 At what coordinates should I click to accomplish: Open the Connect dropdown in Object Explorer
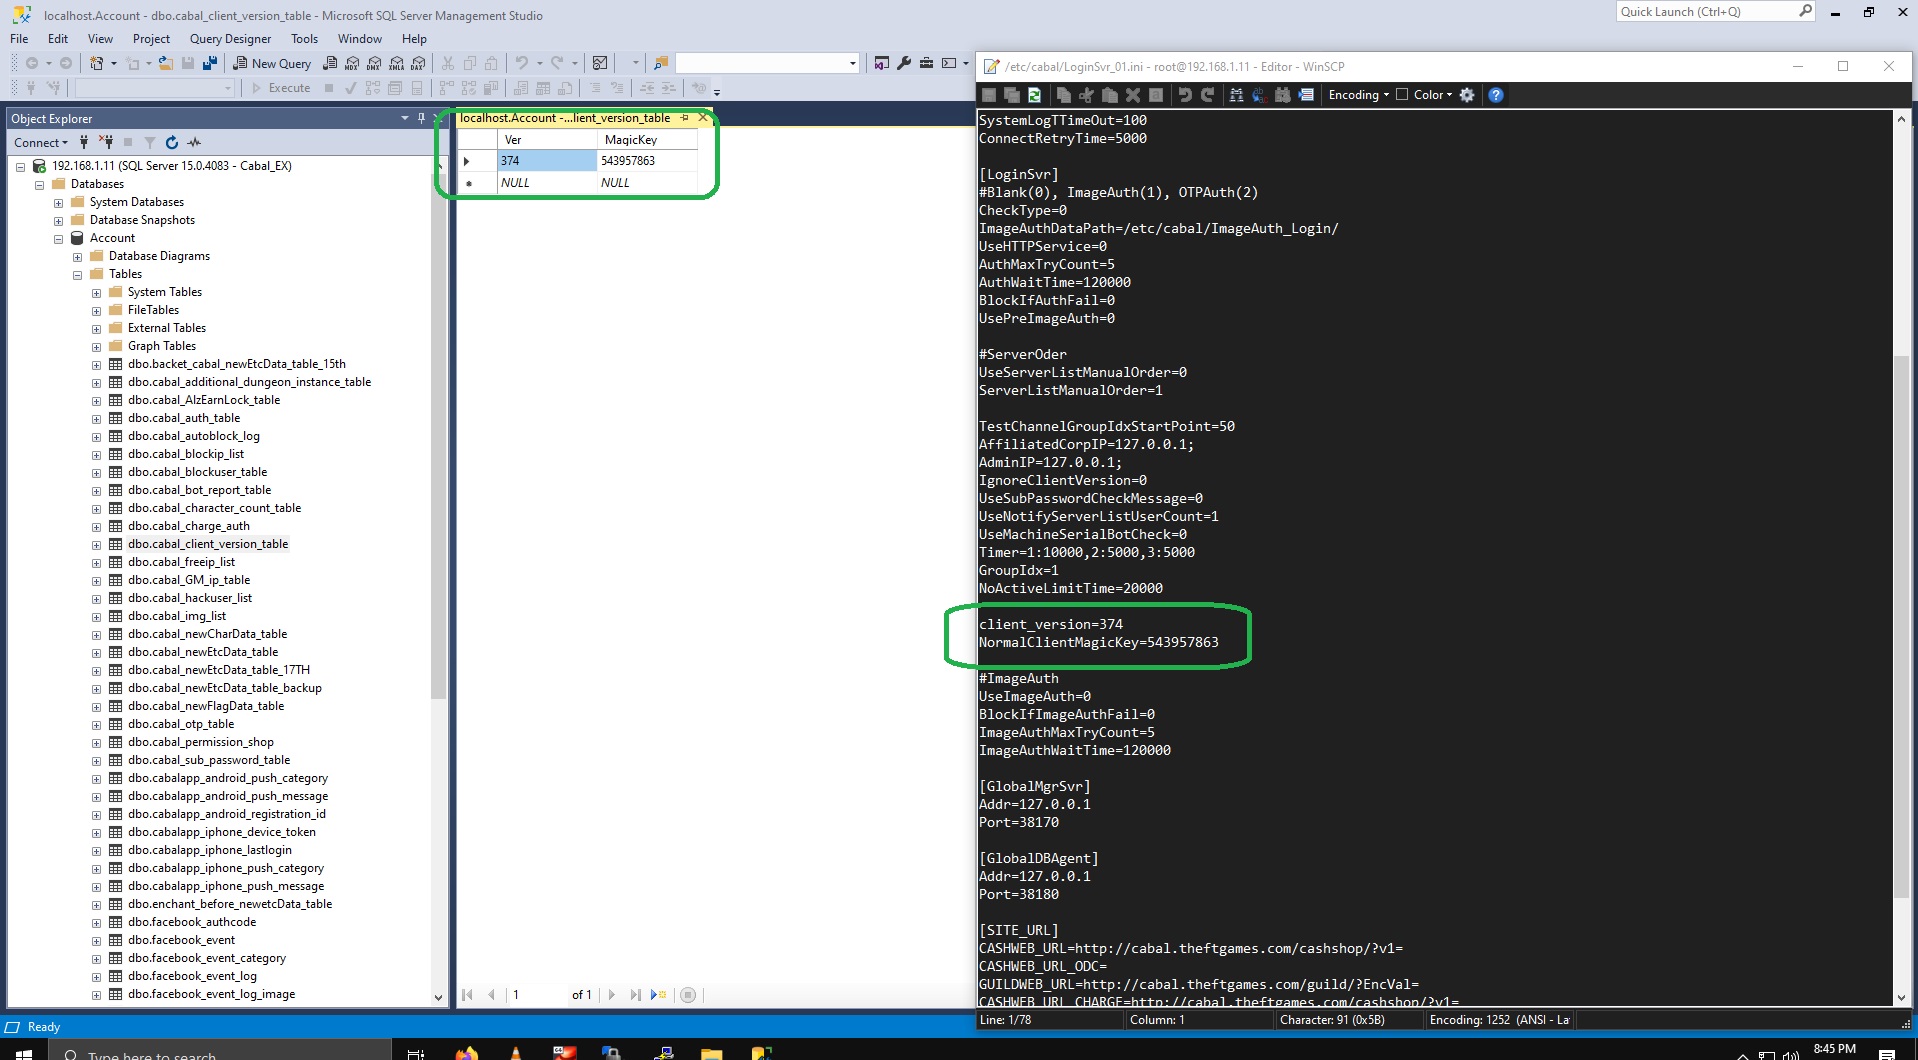pos(41,142)
